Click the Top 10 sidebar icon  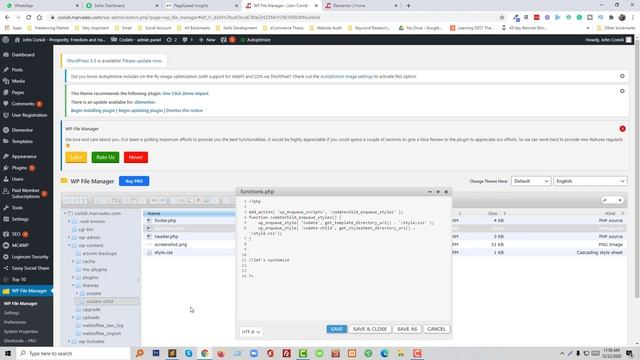tap(6, 280)
